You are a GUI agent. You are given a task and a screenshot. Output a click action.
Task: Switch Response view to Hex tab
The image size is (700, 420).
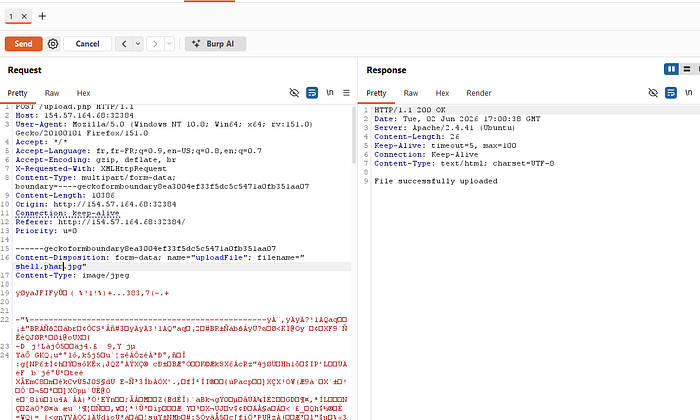click(x=442, y=93)
